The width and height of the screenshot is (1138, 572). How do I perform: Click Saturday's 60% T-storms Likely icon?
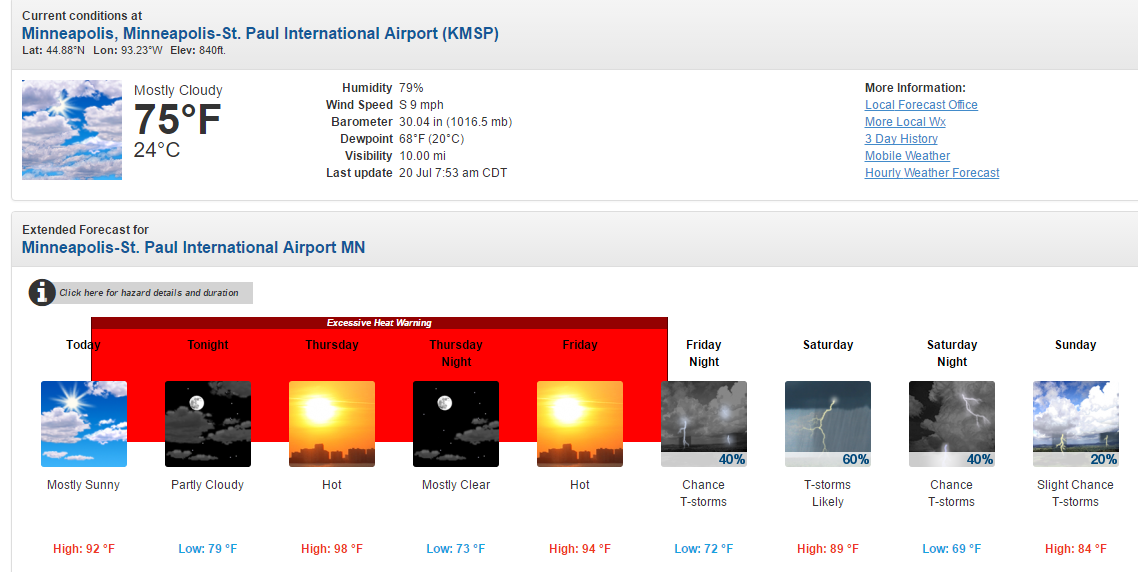(828, 424)
